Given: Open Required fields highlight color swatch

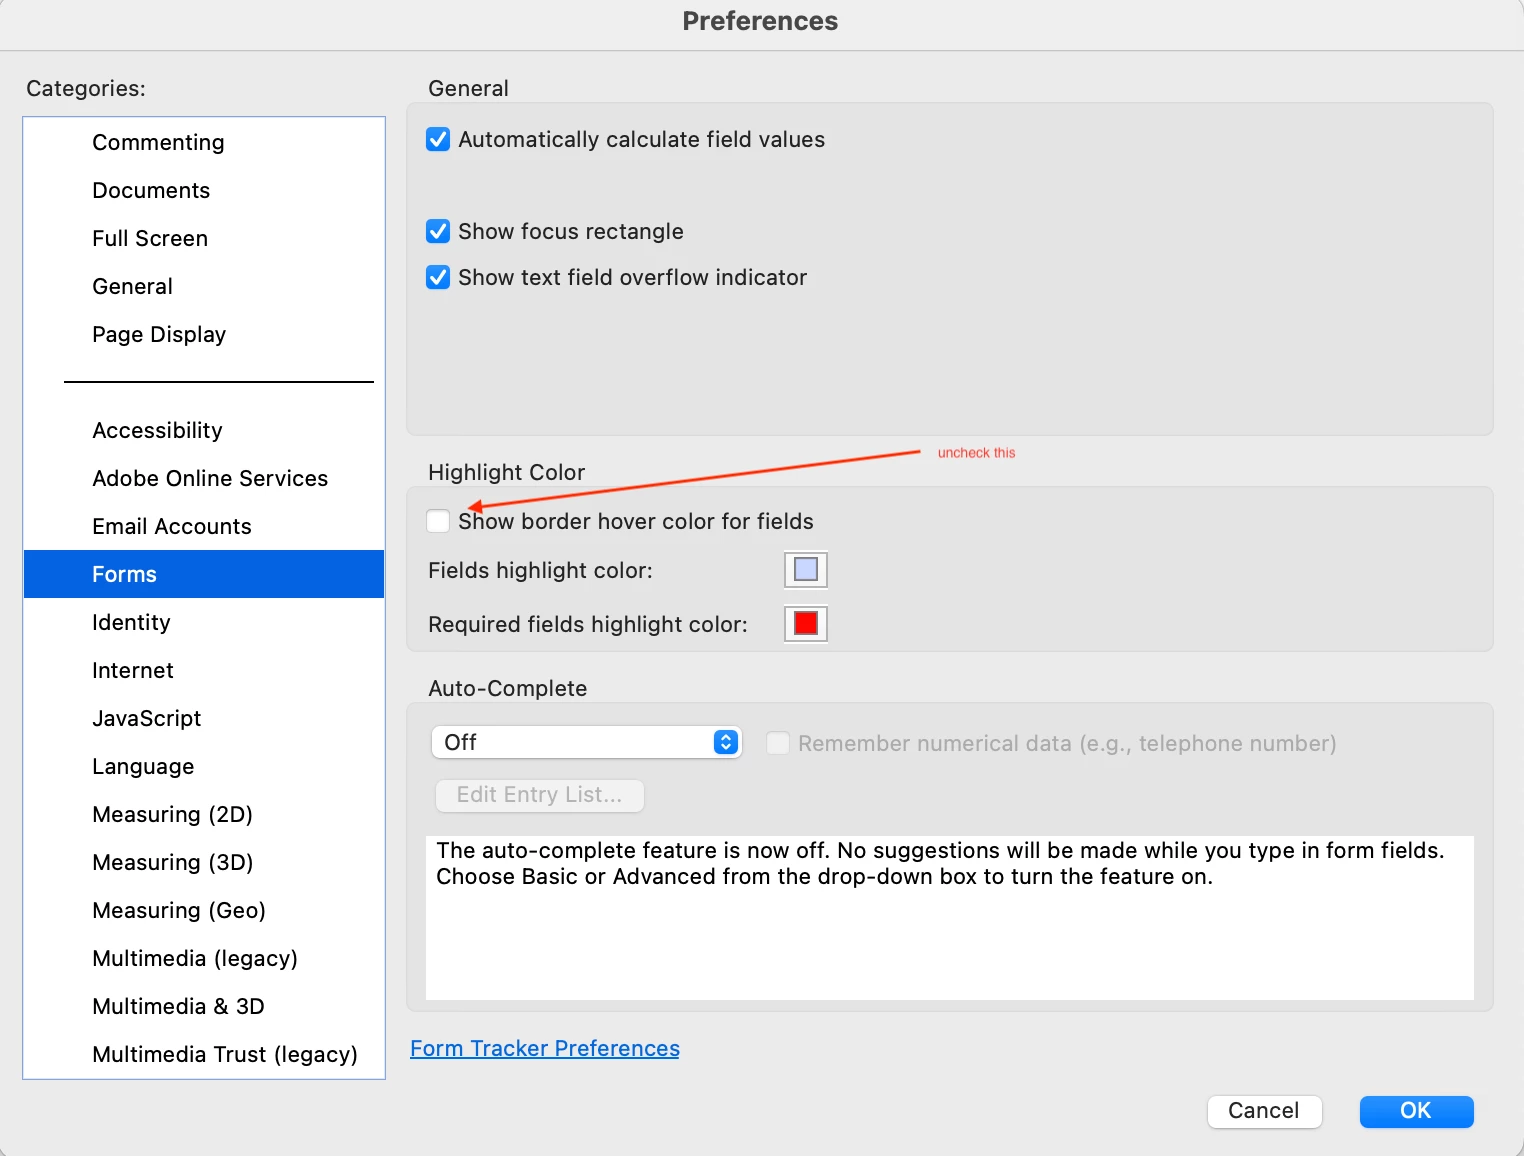Looking at the screenshot, I should tap(805, 624).
